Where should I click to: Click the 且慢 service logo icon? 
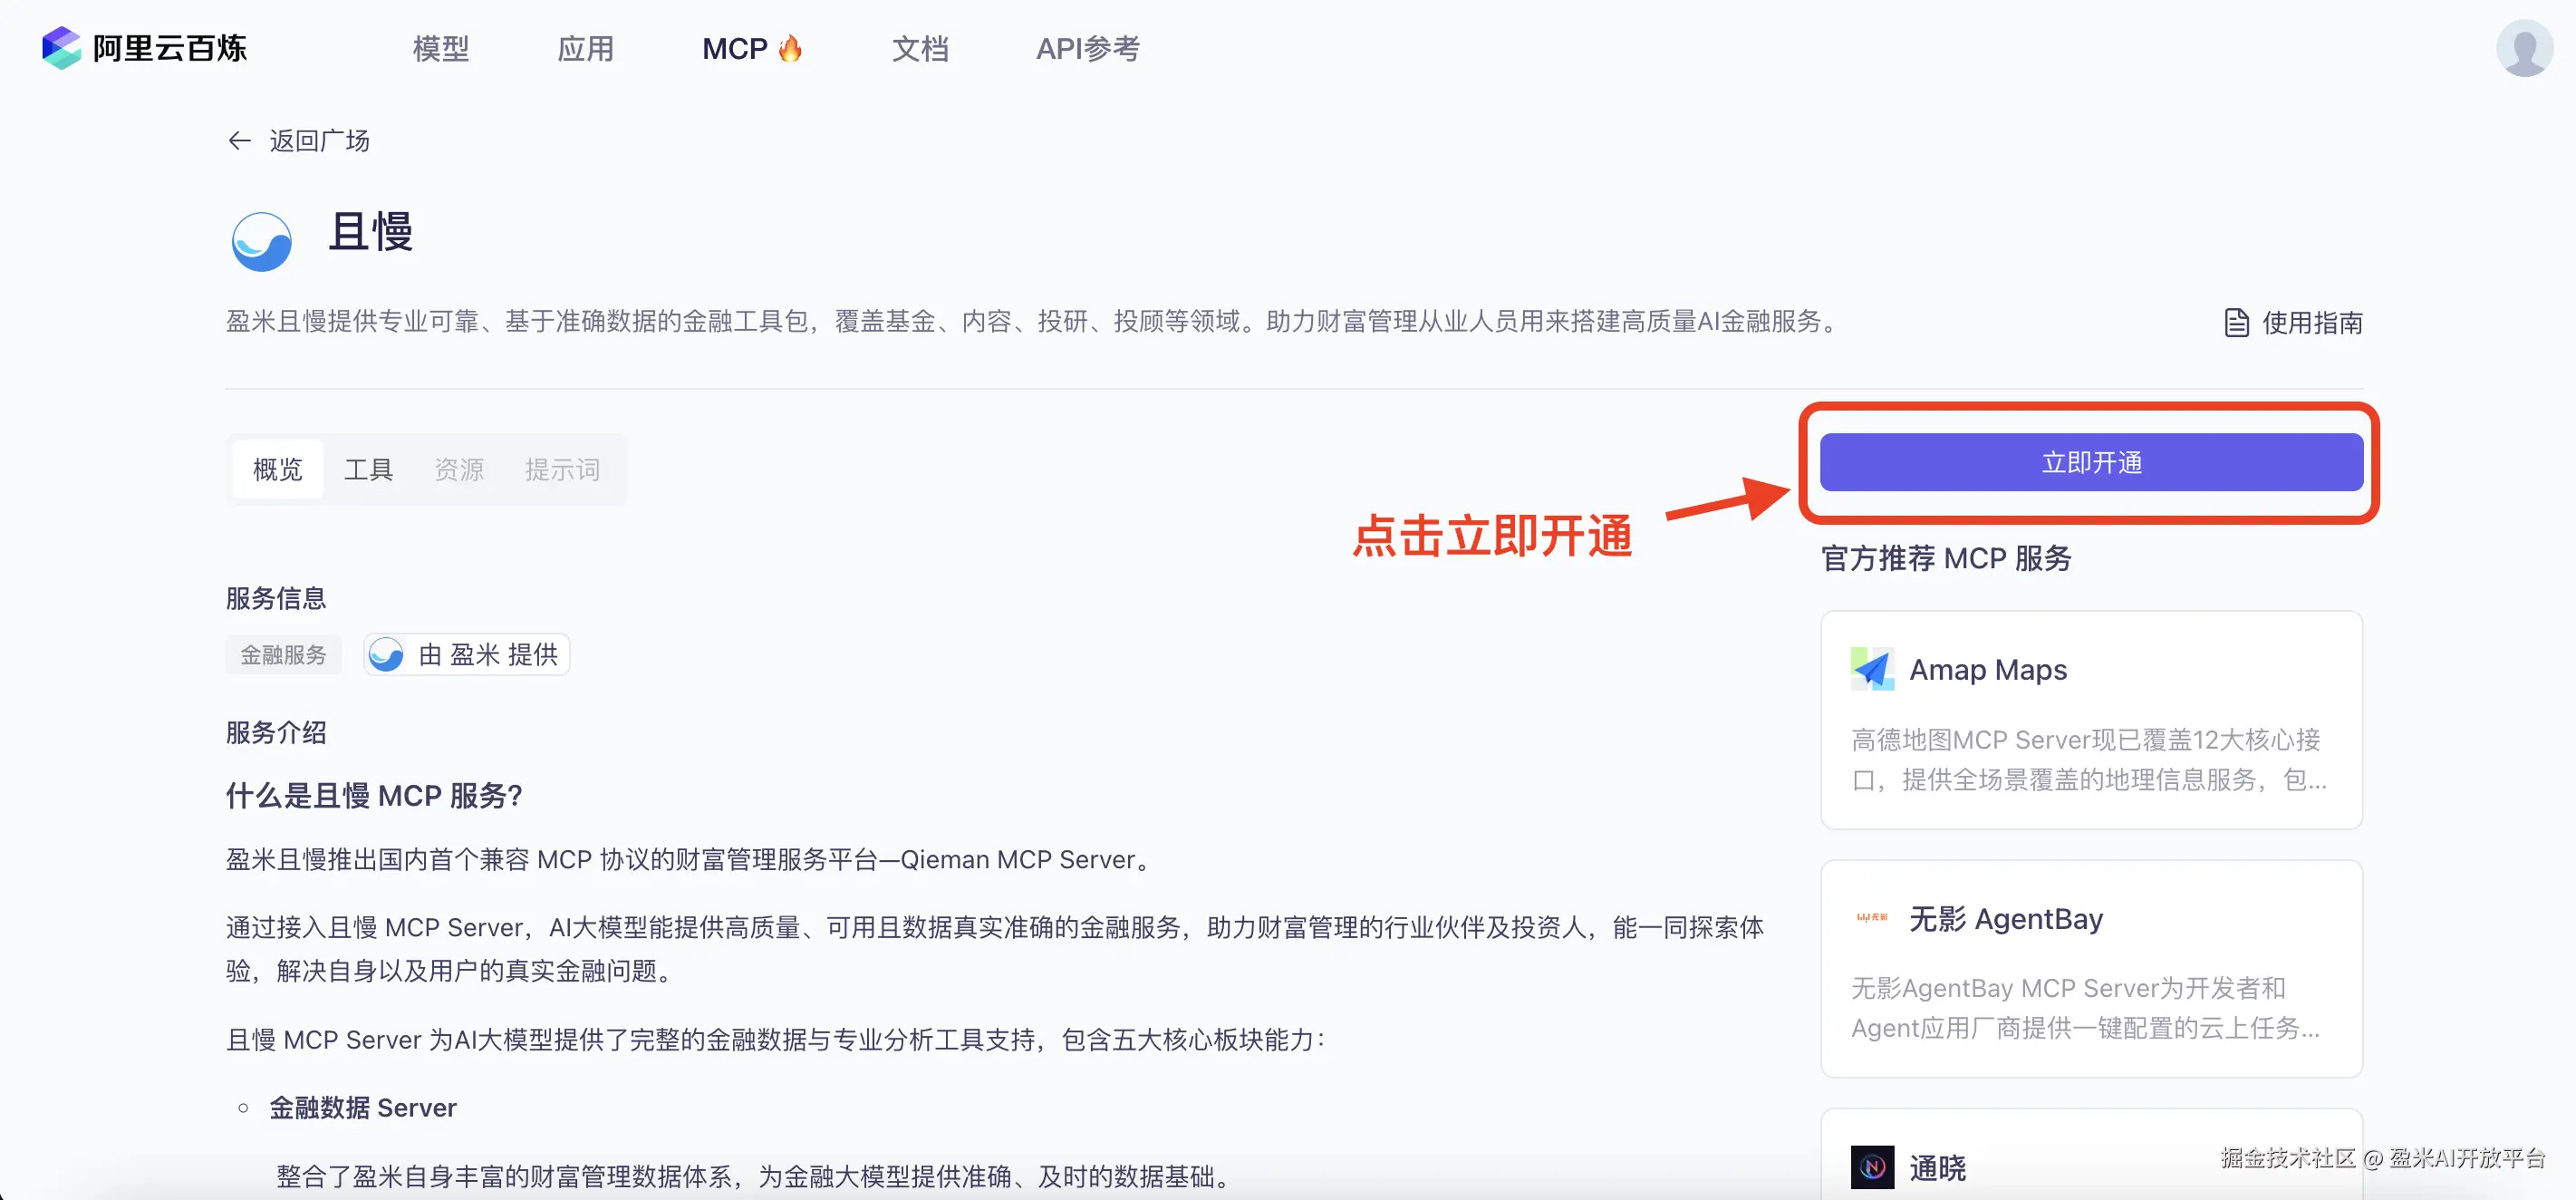[261, 241]
